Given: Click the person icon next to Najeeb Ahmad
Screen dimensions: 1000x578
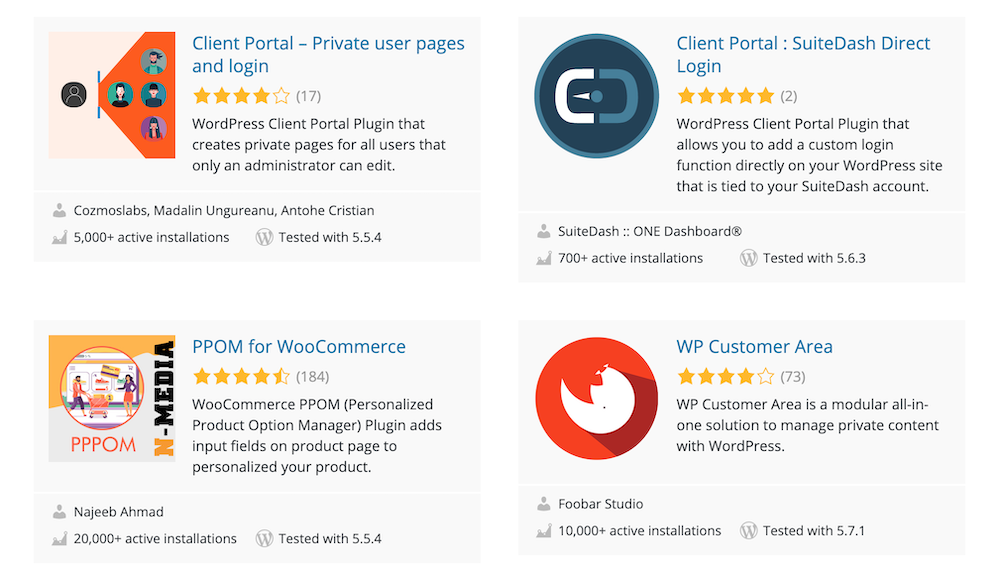Looking at the screenshot, I should point(60,511).
